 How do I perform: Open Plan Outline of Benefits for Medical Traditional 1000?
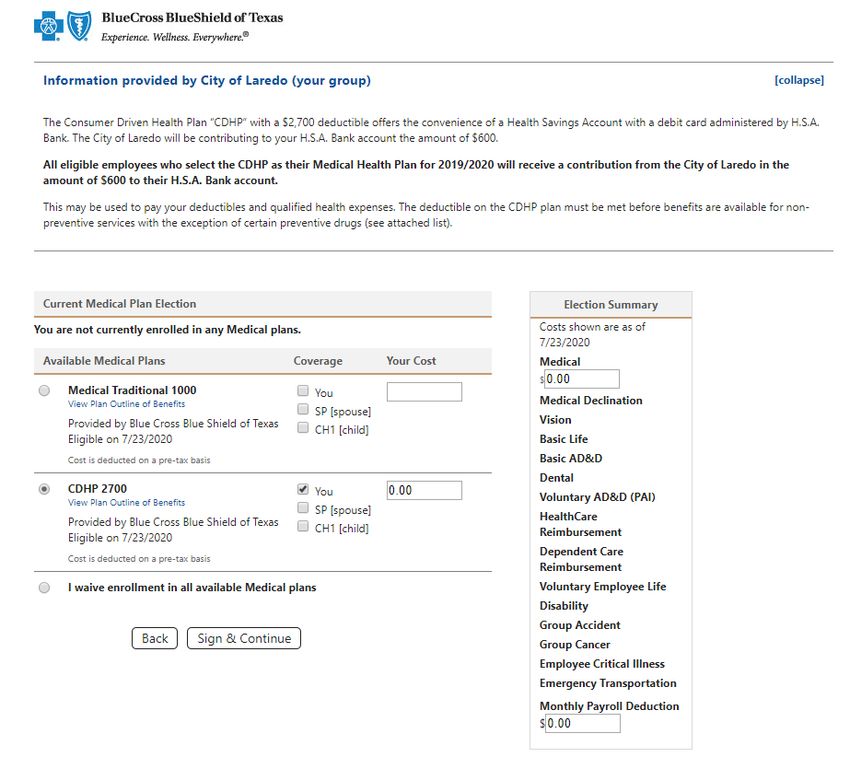coord(126,404)
